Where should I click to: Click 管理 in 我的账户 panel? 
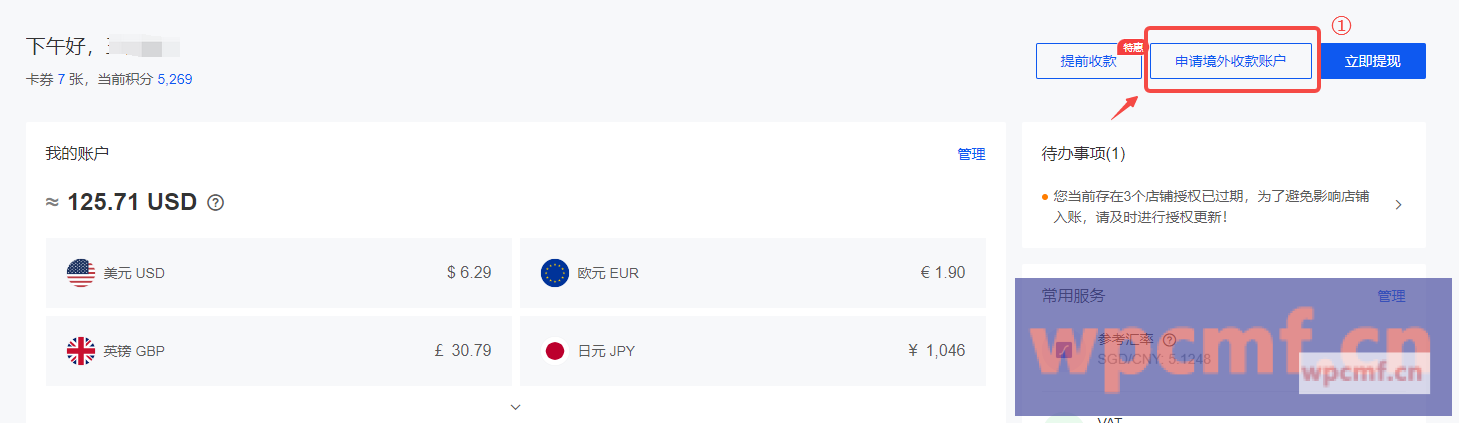click(971, 154)
